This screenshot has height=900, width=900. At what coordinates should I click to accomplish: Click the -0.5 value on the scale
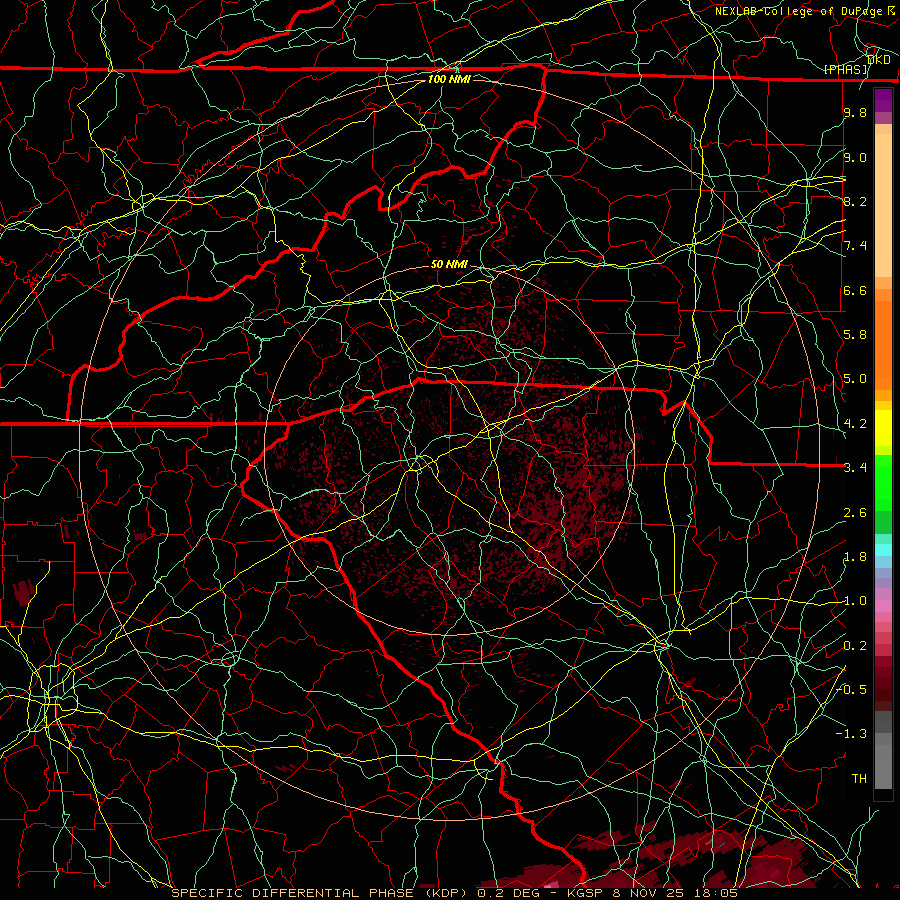click(852, 689)
